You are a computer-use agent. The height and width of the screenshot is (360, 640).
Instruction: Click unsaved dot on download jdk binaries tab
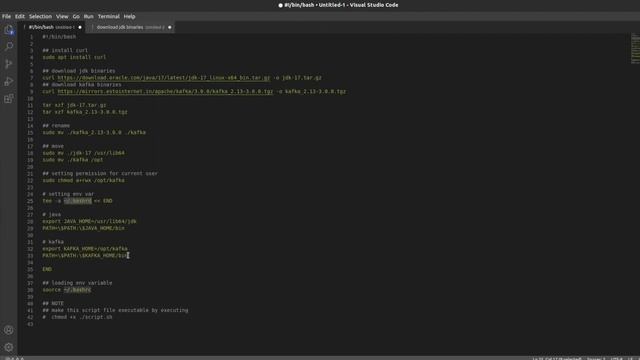click(x=170, y=27)
